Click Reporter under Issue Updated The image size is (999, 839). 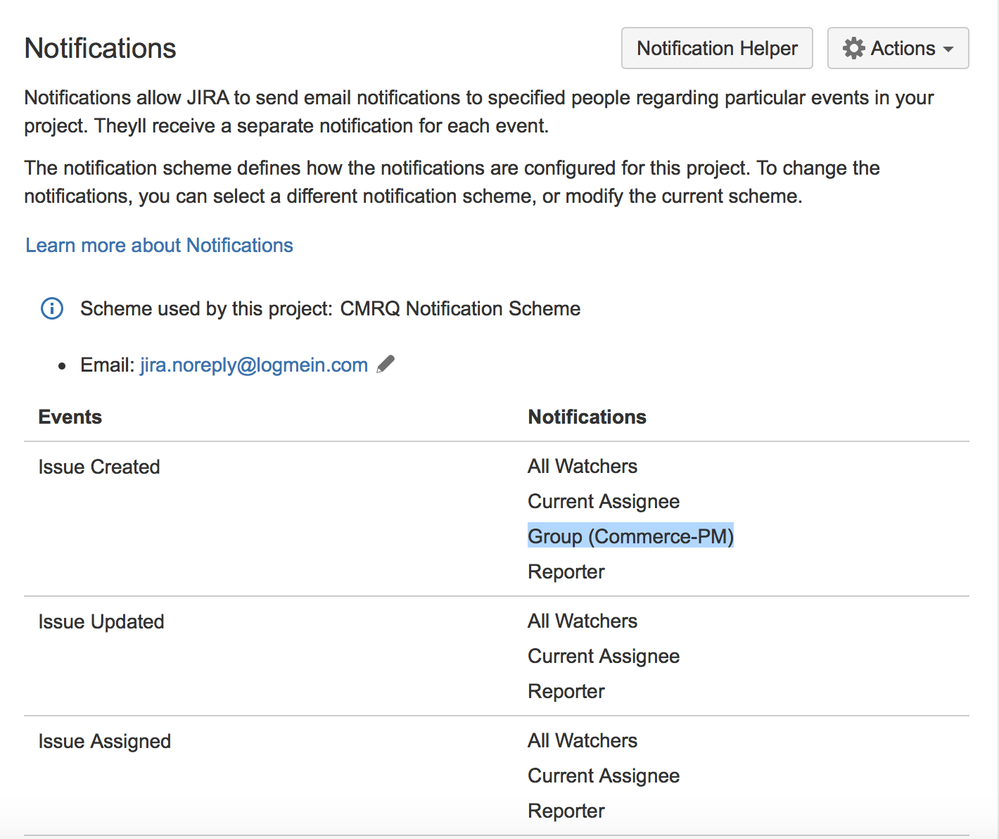coord(566,691)
